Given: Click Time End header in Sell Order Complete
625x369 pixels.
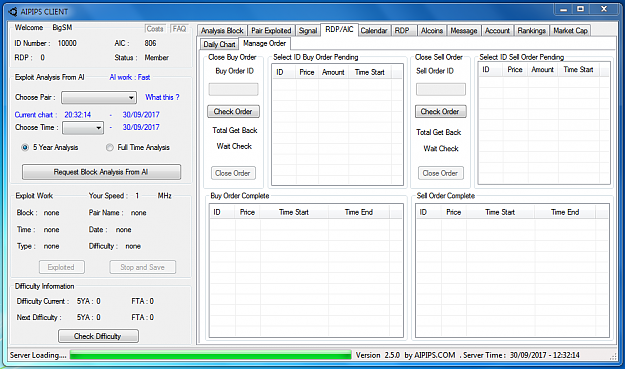Looking at the screenshot, I should pyautogui.click(x=565, y=212).
